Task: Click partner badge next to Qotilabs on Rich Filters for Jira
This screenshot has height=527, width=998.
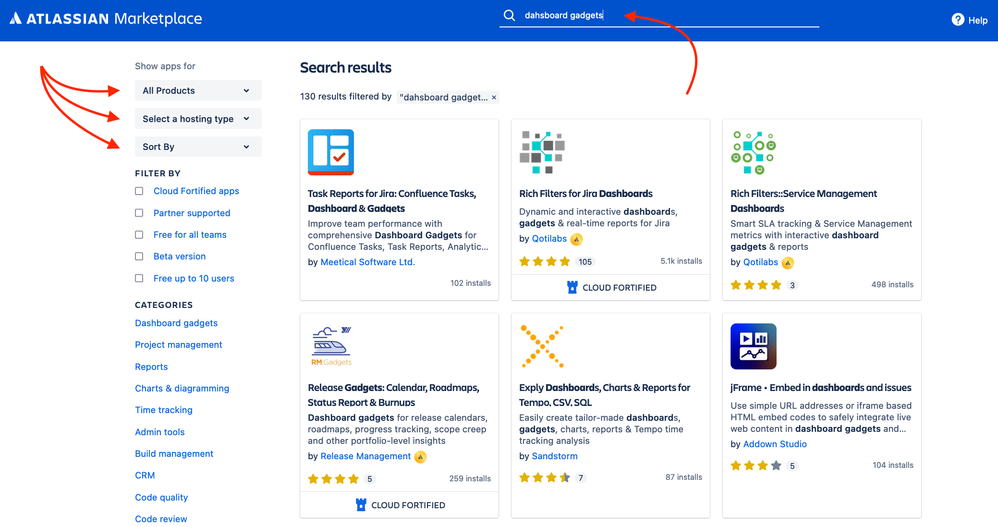Action: click(x=576, y=239)
